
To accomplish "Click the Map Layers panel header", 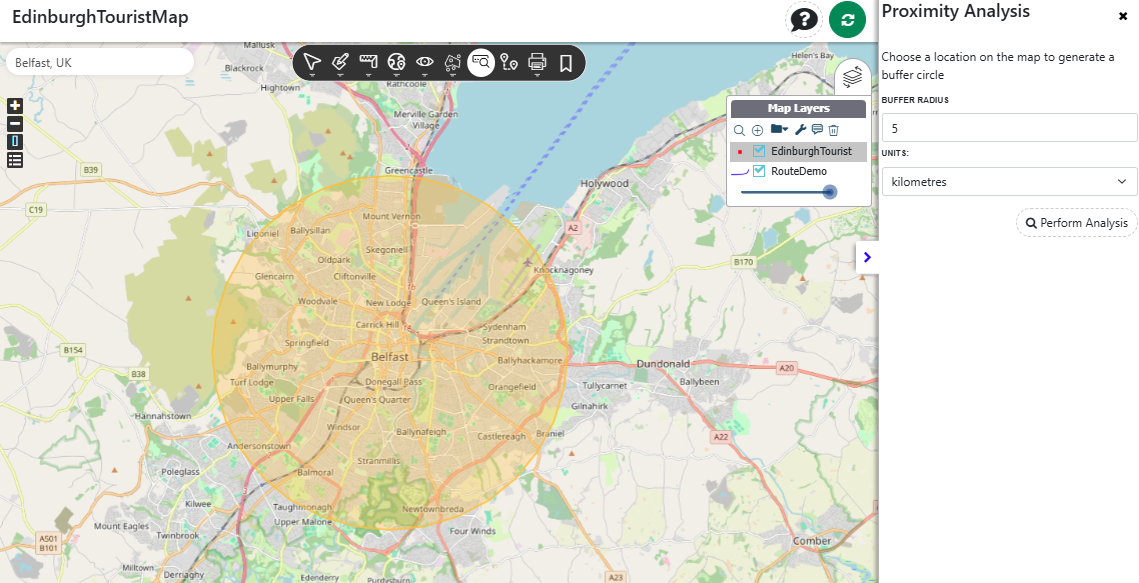I will click(798, 108).
